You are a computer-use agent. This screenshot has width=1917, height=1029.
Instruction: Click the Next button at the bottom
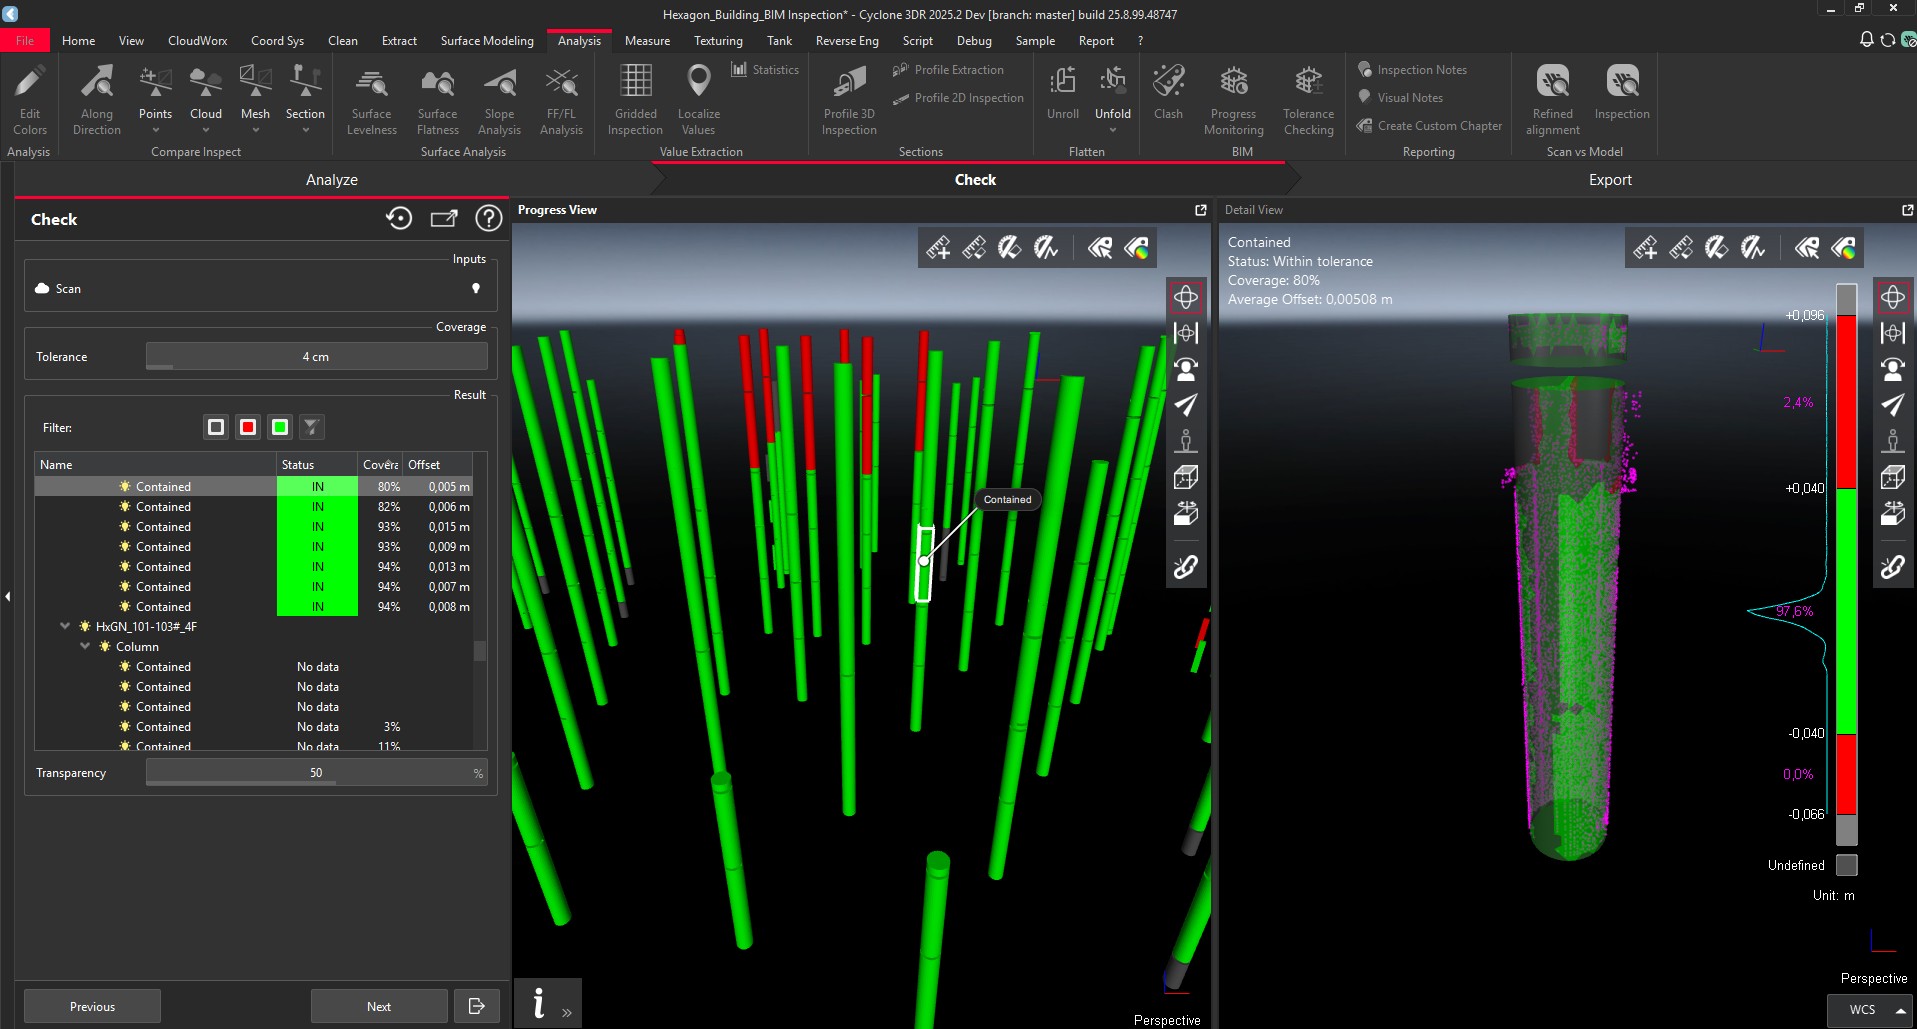[x=378, y=1006]
